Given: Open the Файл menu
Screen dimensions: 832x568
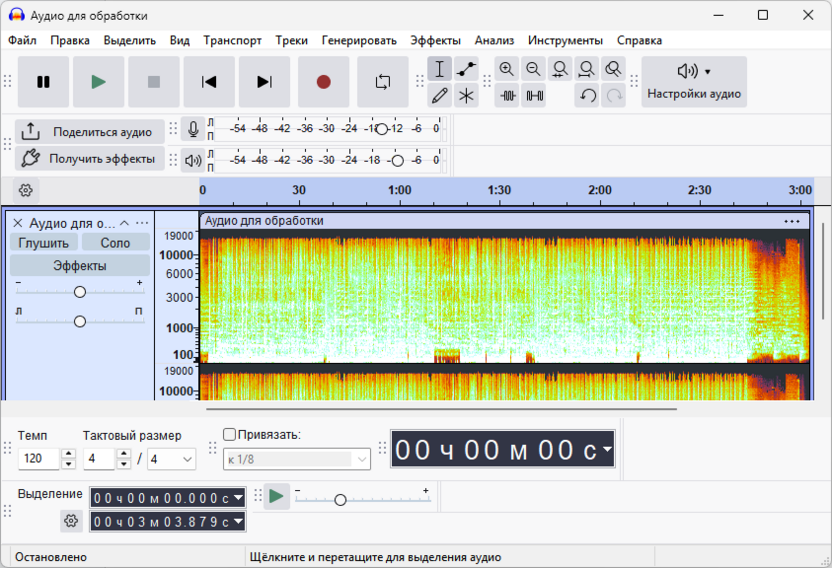Looking at the screenshot, I should pyautogui.click(x=22, y=40).
